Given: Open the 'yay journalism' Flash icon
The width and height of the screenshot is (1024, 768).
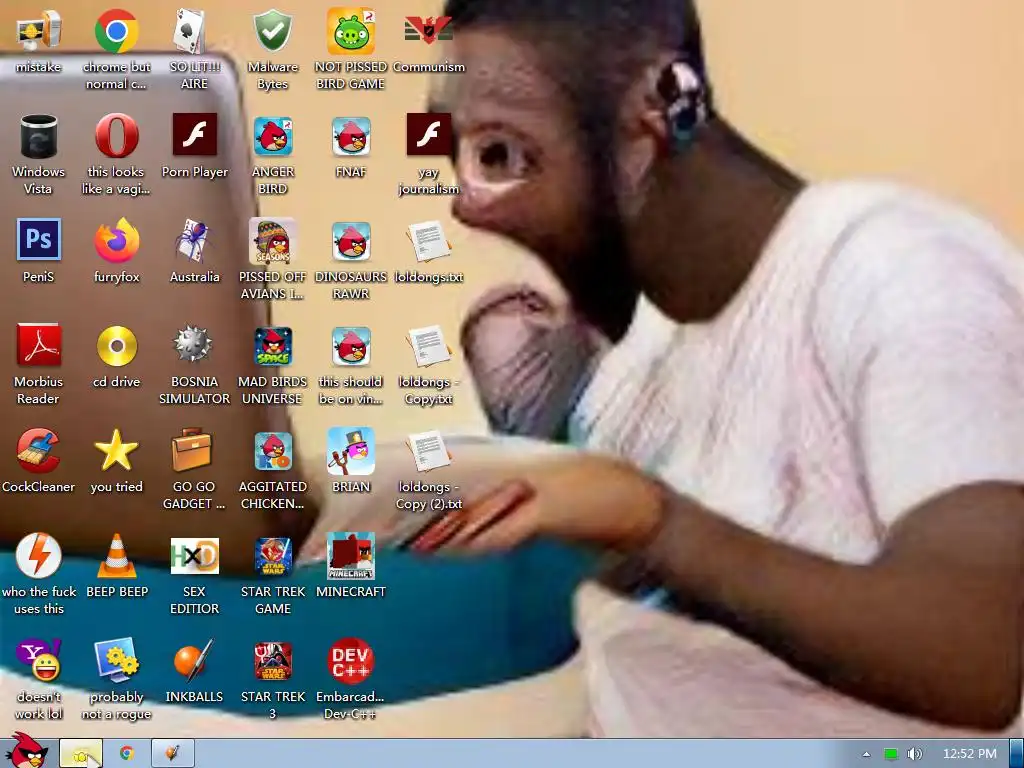Looking at the screenshot, I should 428,135.
